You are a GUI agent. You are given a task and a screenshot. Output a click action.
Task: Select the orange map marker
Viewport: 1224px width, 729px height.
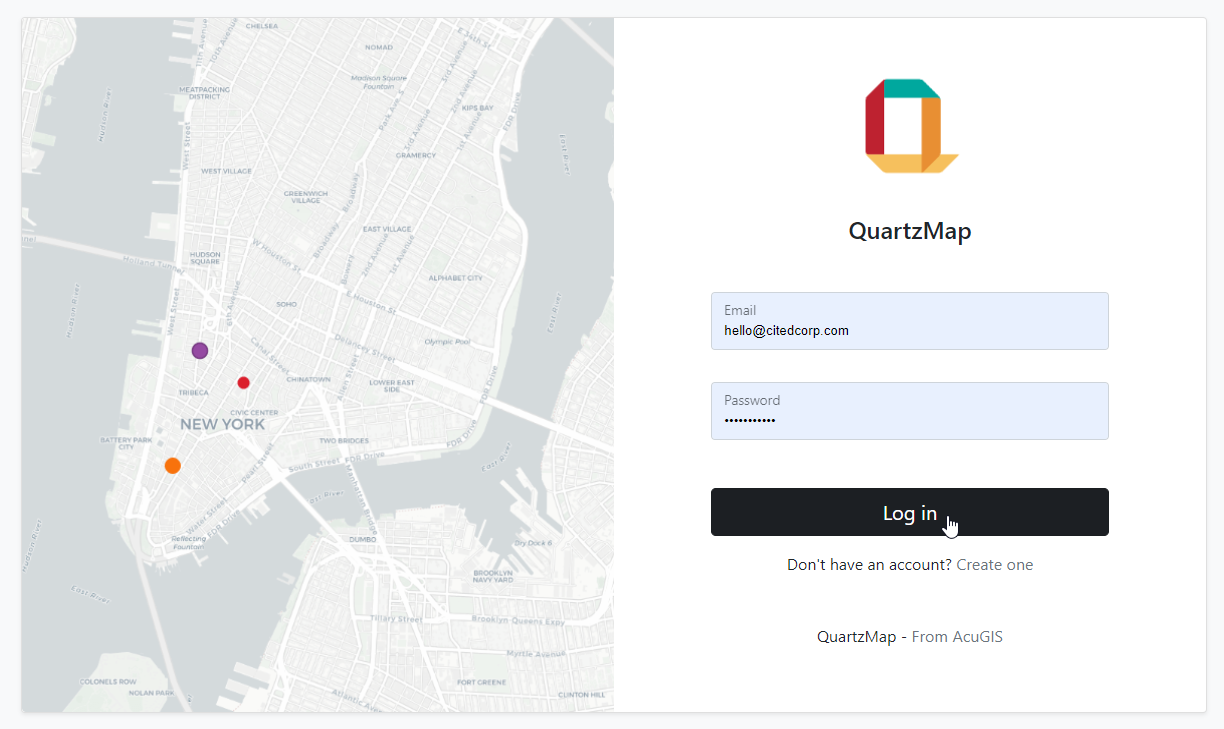click(x=172, y=465)
